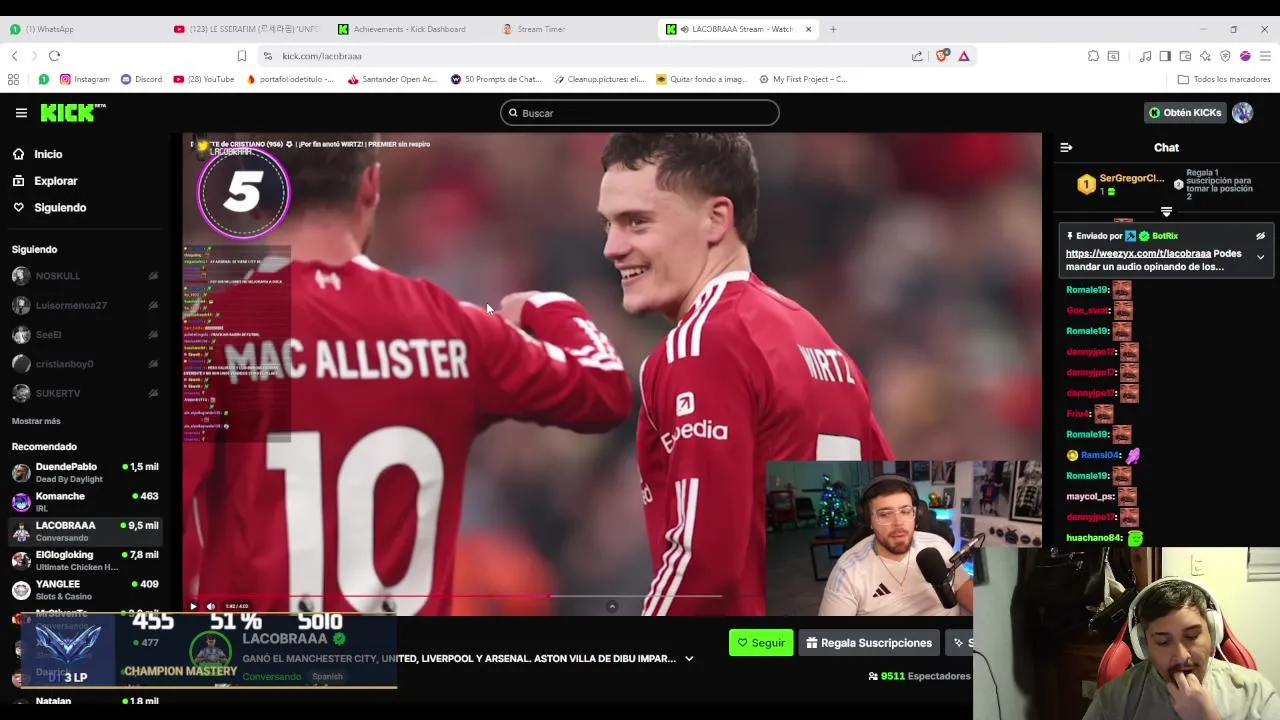1280x720 pixels.
Task: Click the Obtén KICKs button
Action: [x=1185, y=113]
